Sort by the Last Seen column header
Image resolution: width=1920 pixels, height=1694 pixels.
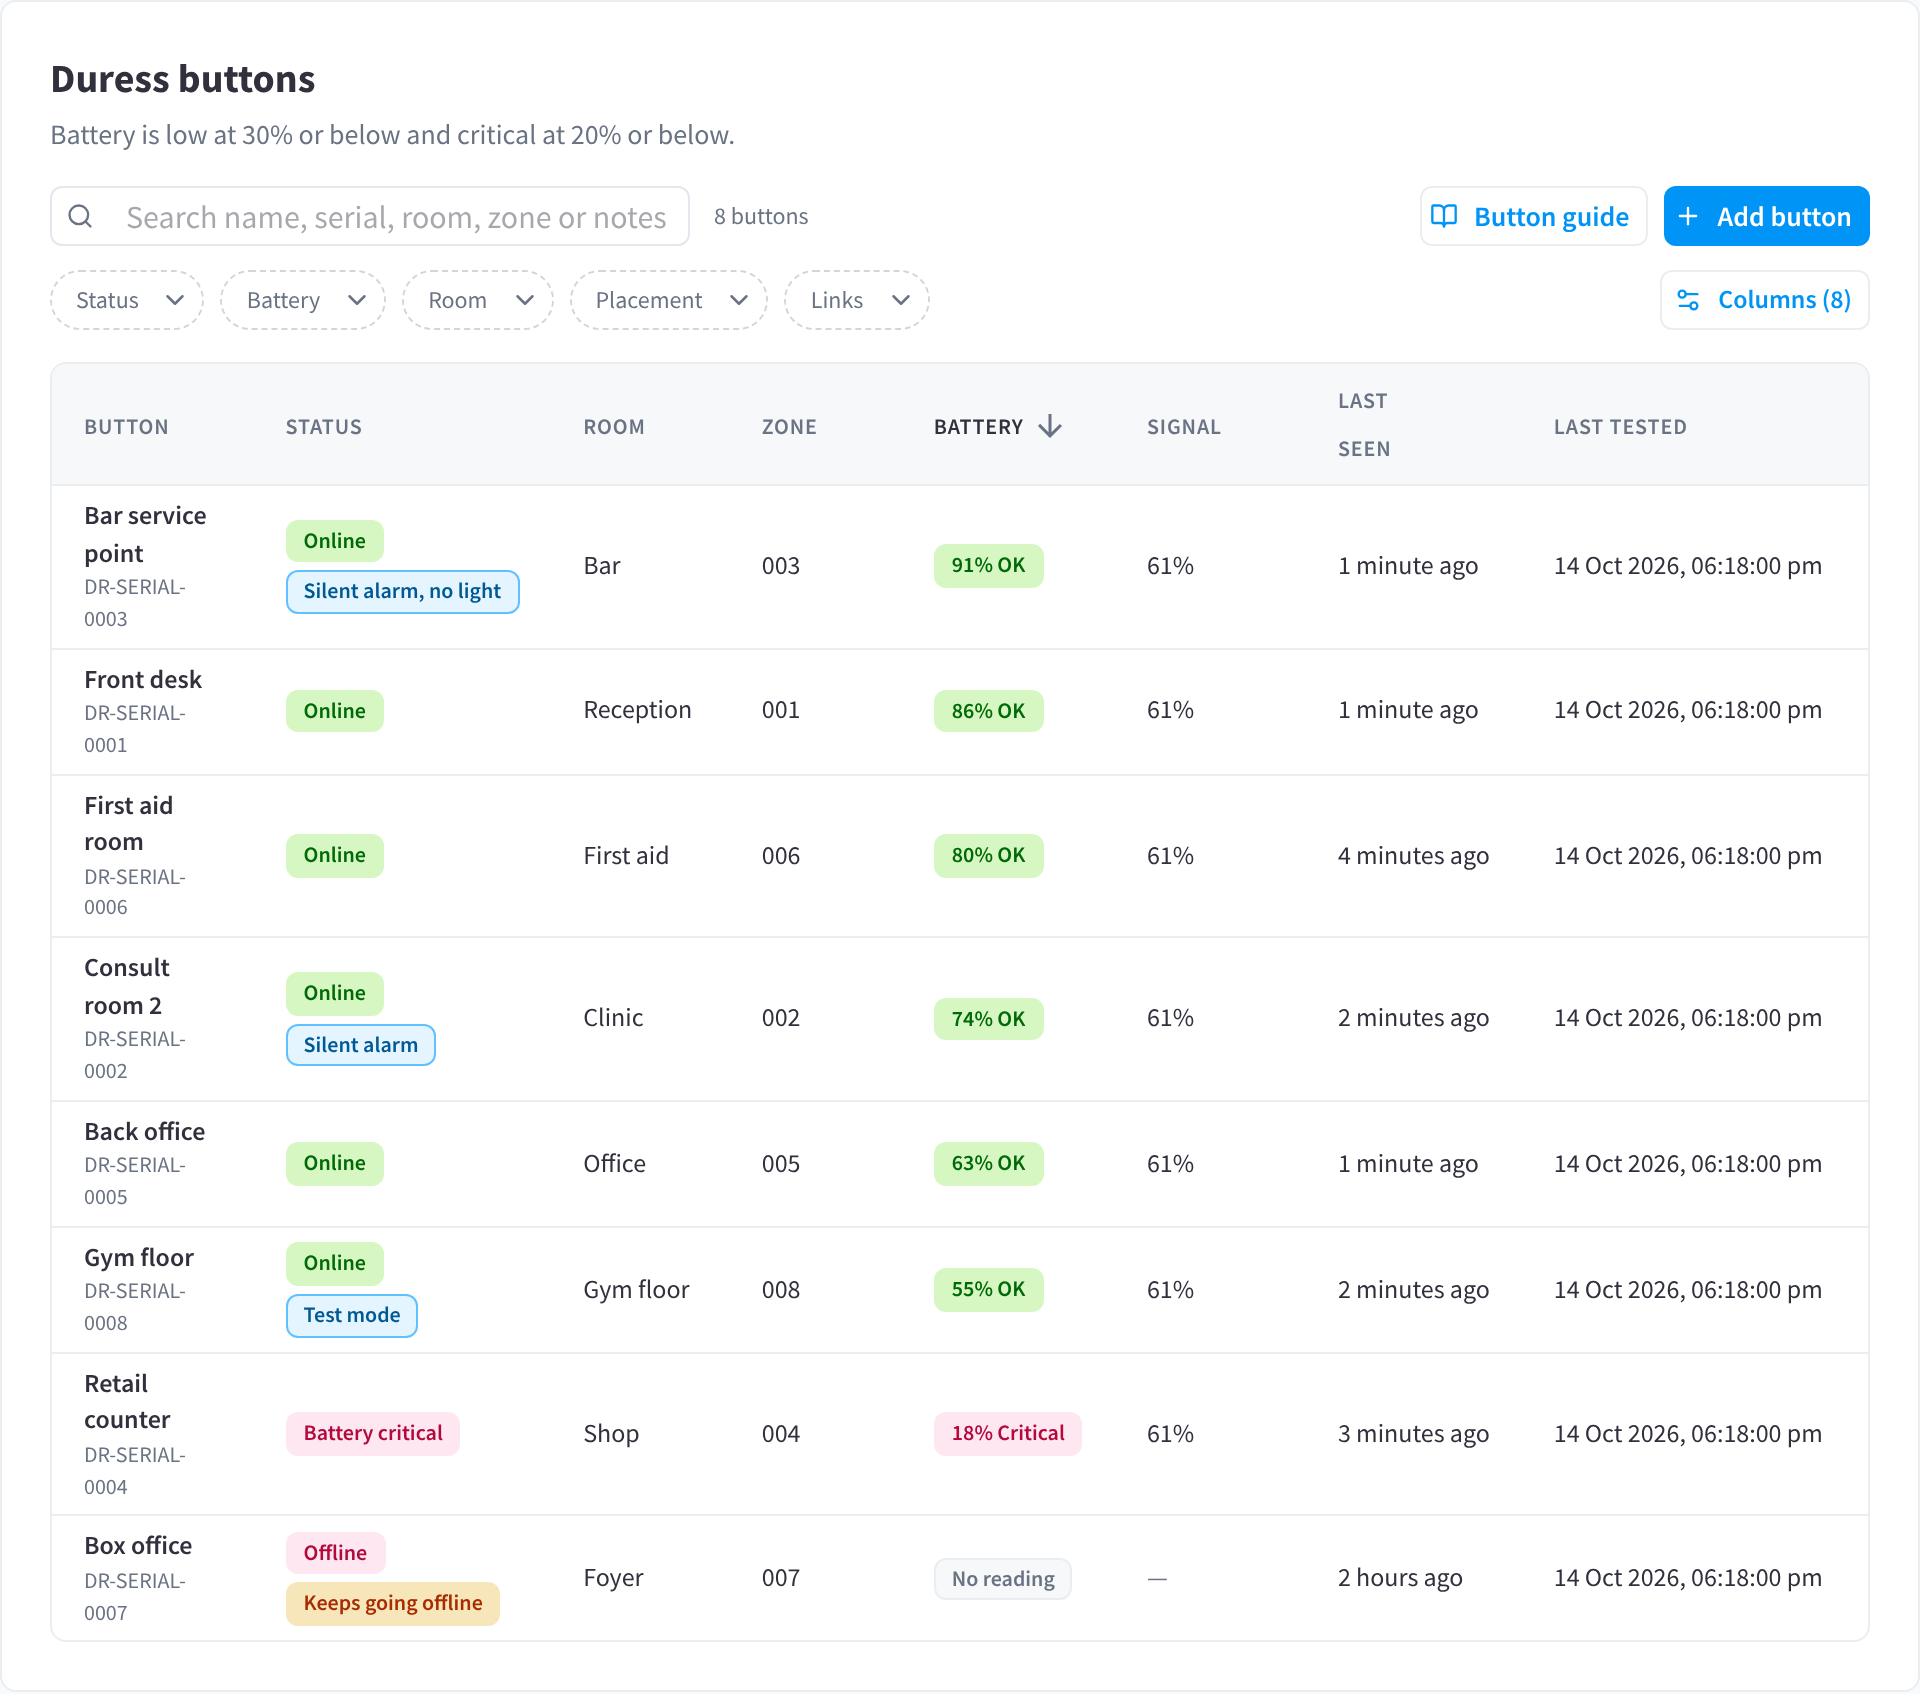[1364, 425]
